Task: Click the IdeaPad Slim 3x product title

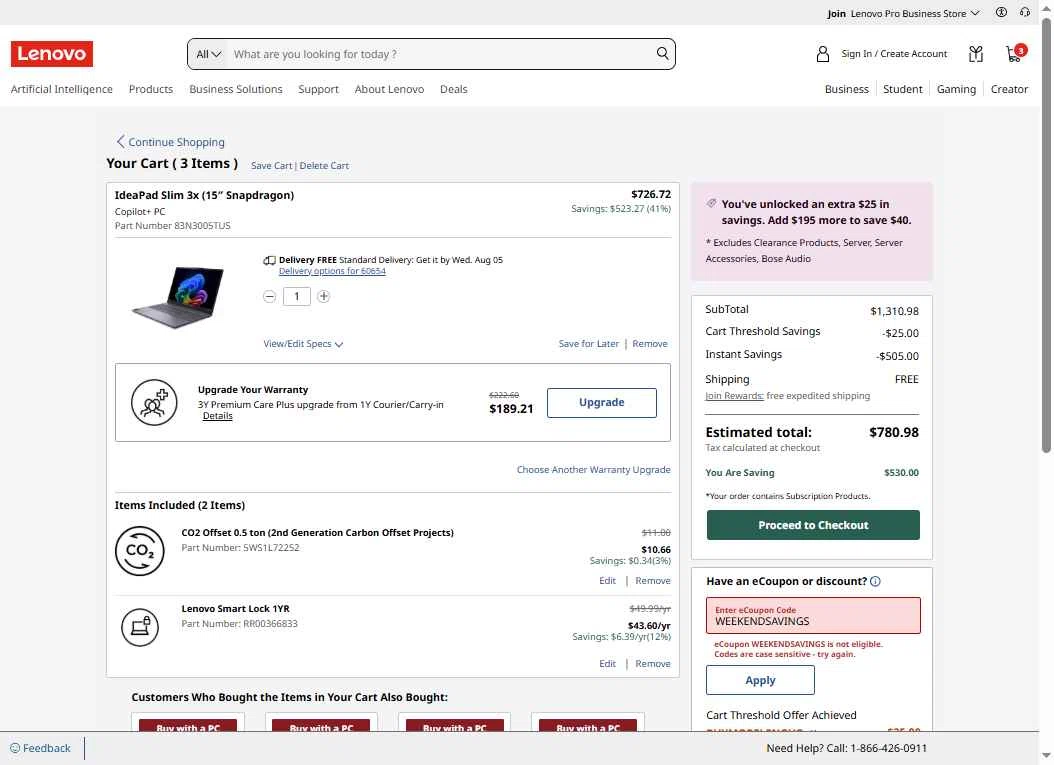Action: click(204, 196)
